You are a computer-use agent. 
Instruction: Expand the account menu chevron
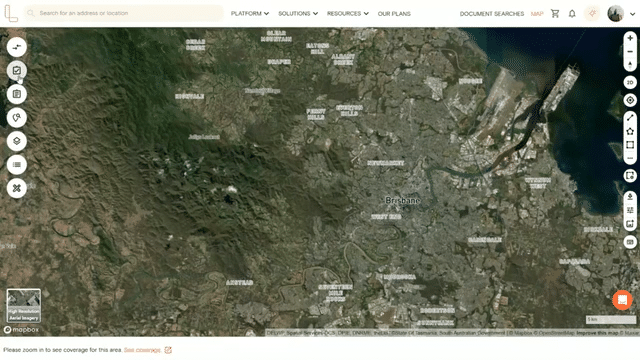coord(632,14)
